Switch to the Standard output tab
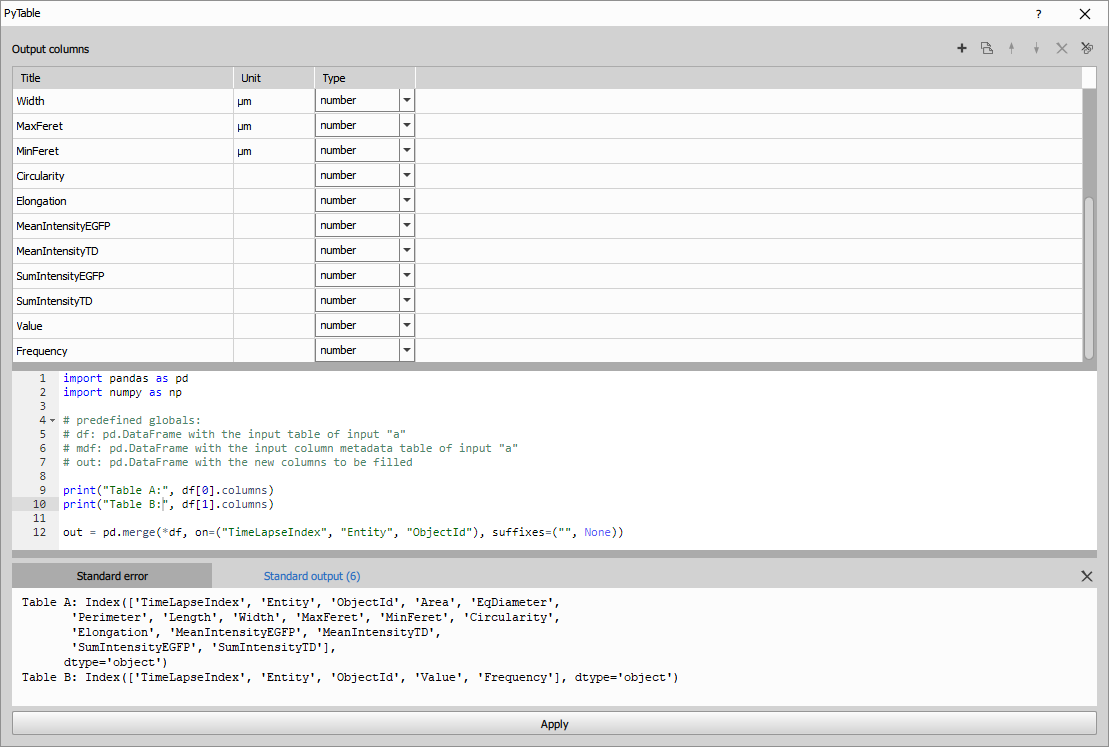Screen dimensions: 1109x747 point(311,575)
